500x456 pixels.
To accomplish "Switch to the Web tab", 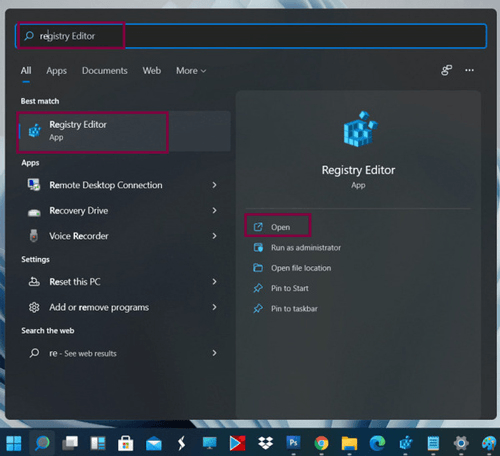I will 152,71.
